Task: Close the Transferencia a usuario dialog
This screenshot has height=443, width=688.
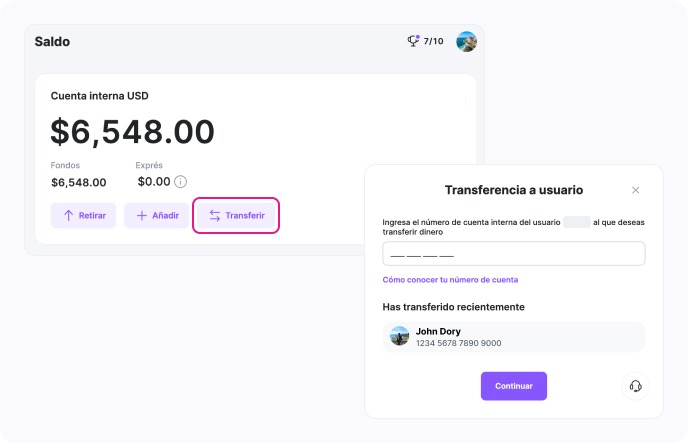Action: (x=635, y=190)
